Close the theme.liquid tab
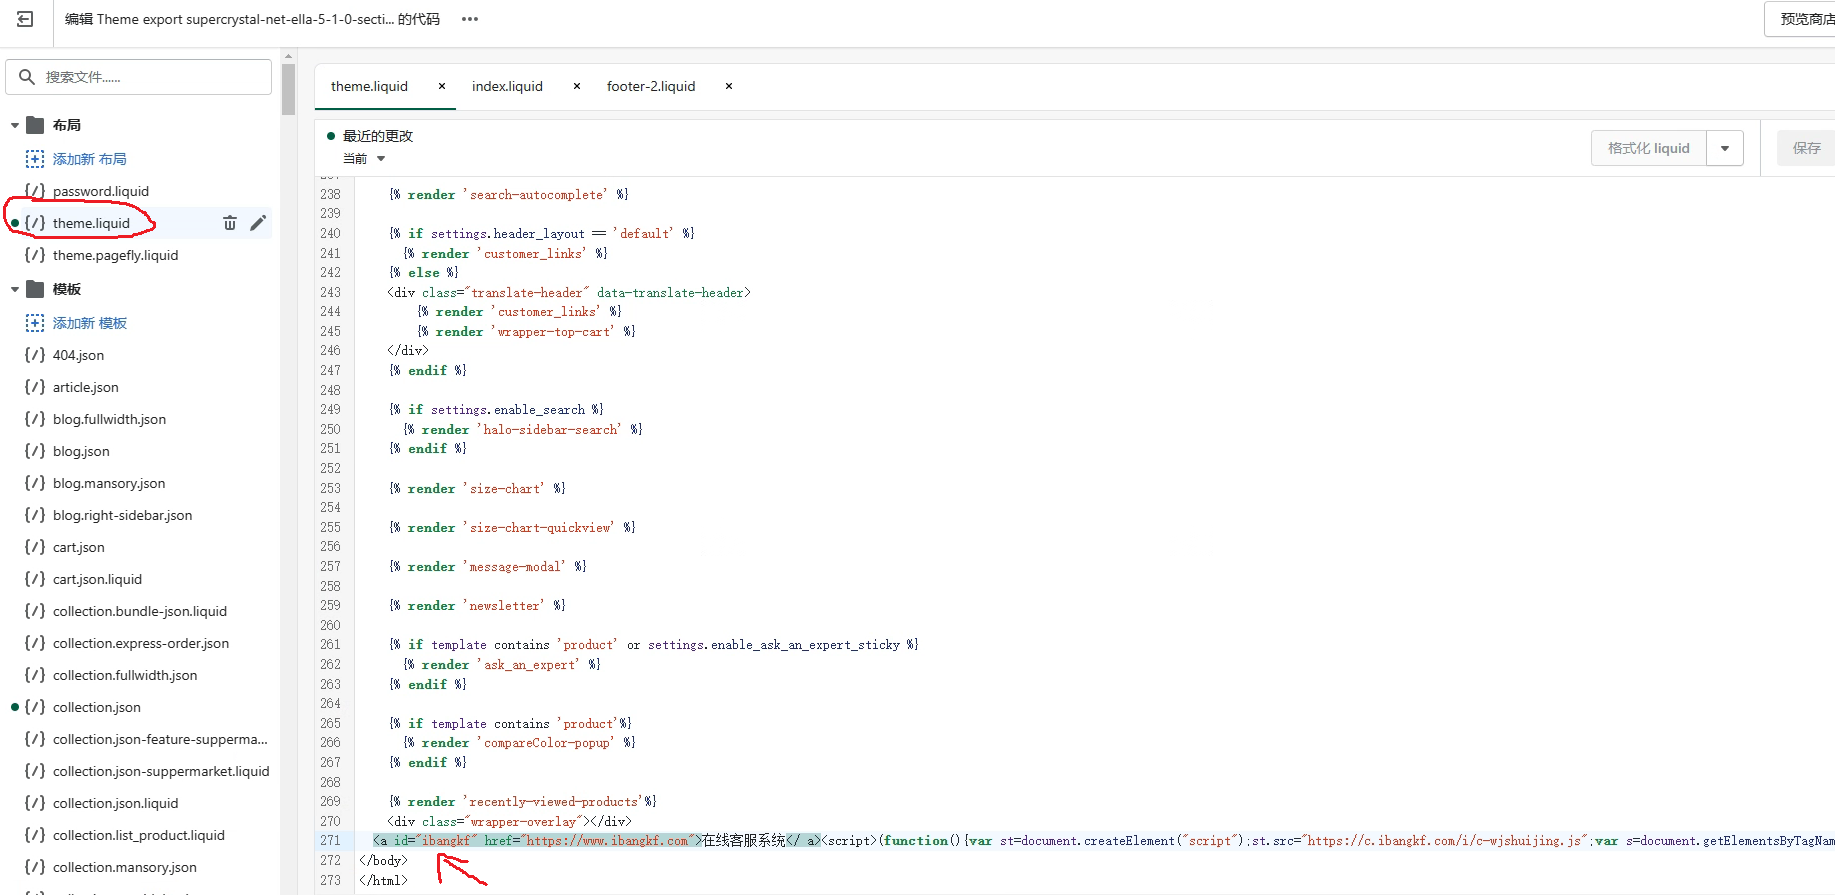 [x=442, y=86]
